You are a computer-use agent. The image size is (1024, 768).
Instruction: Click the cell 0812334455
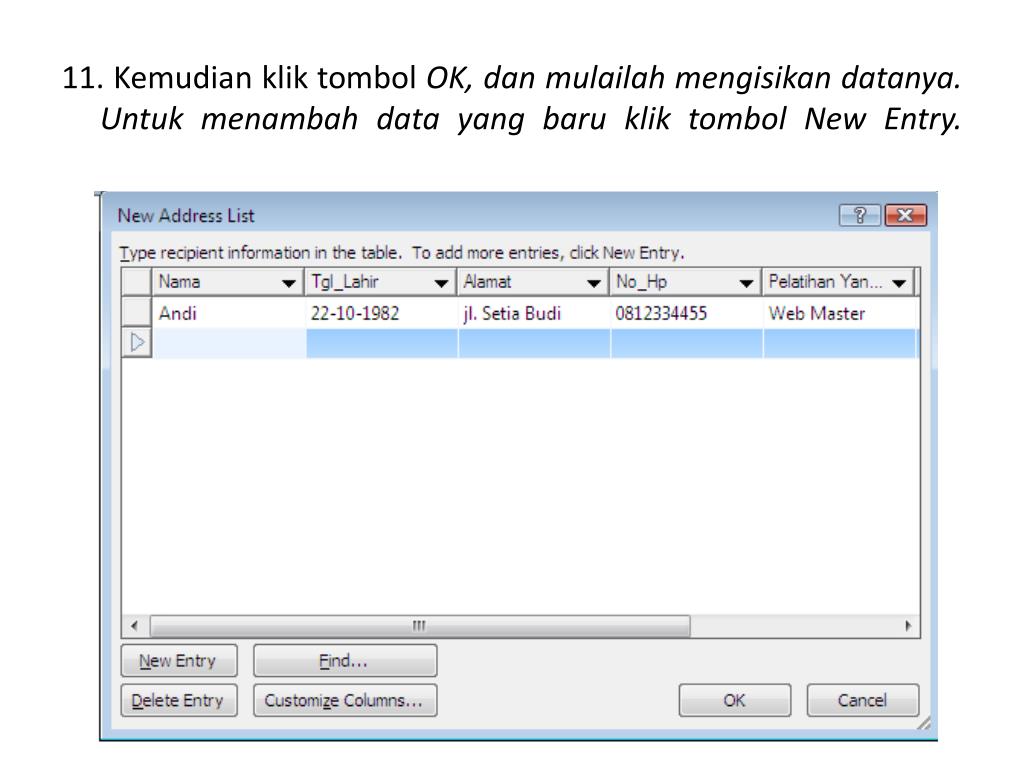click(686, 313)
